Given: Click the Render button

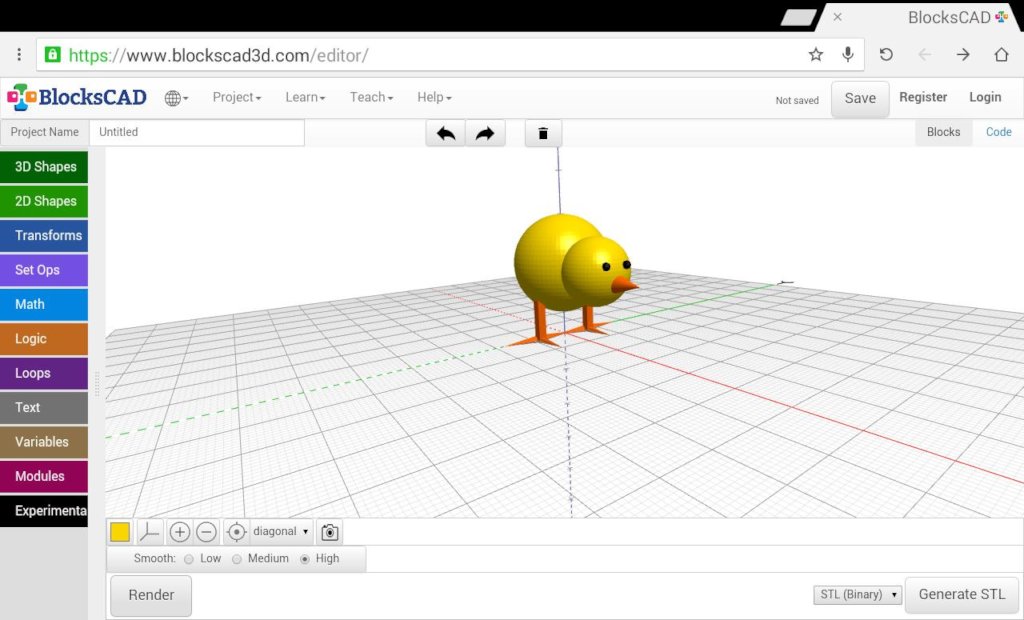Looking at the screenshot, I should point(151,595).
